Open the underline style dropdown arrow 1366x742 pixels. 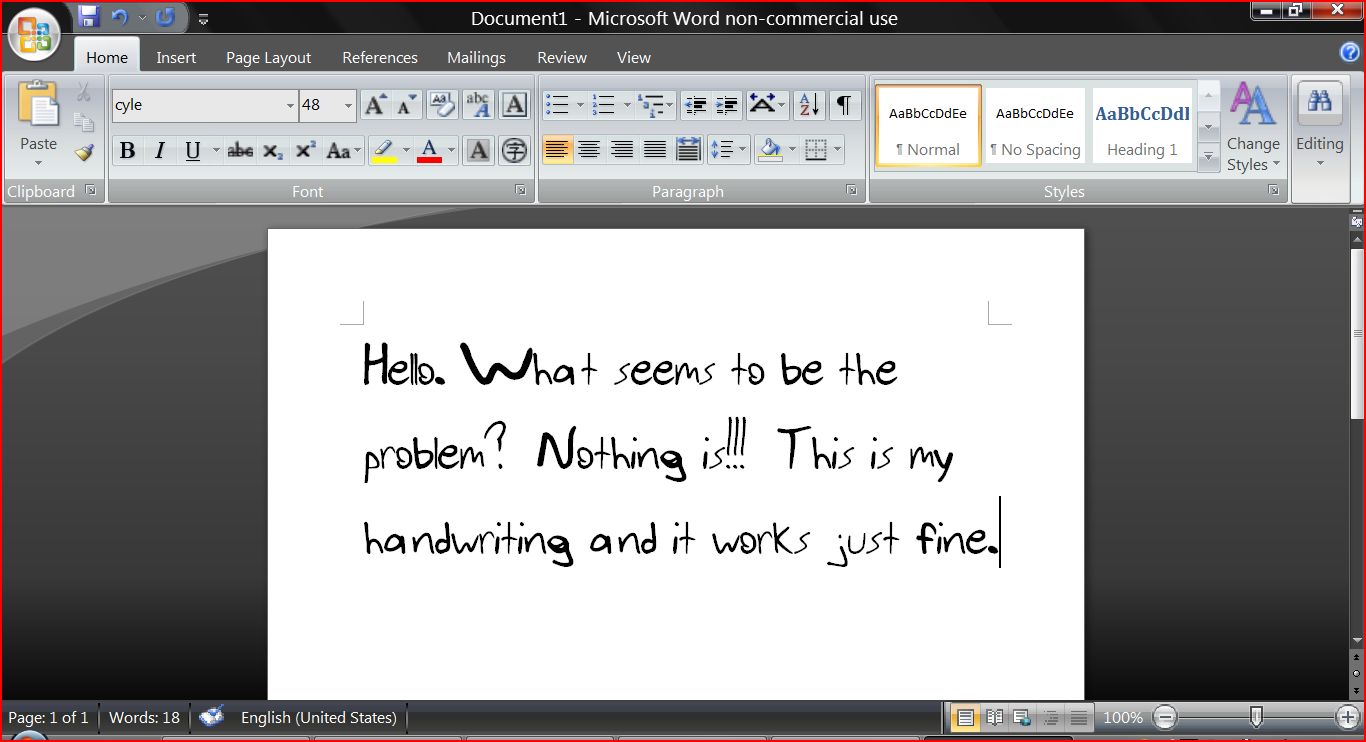click(x=216, y=151)
